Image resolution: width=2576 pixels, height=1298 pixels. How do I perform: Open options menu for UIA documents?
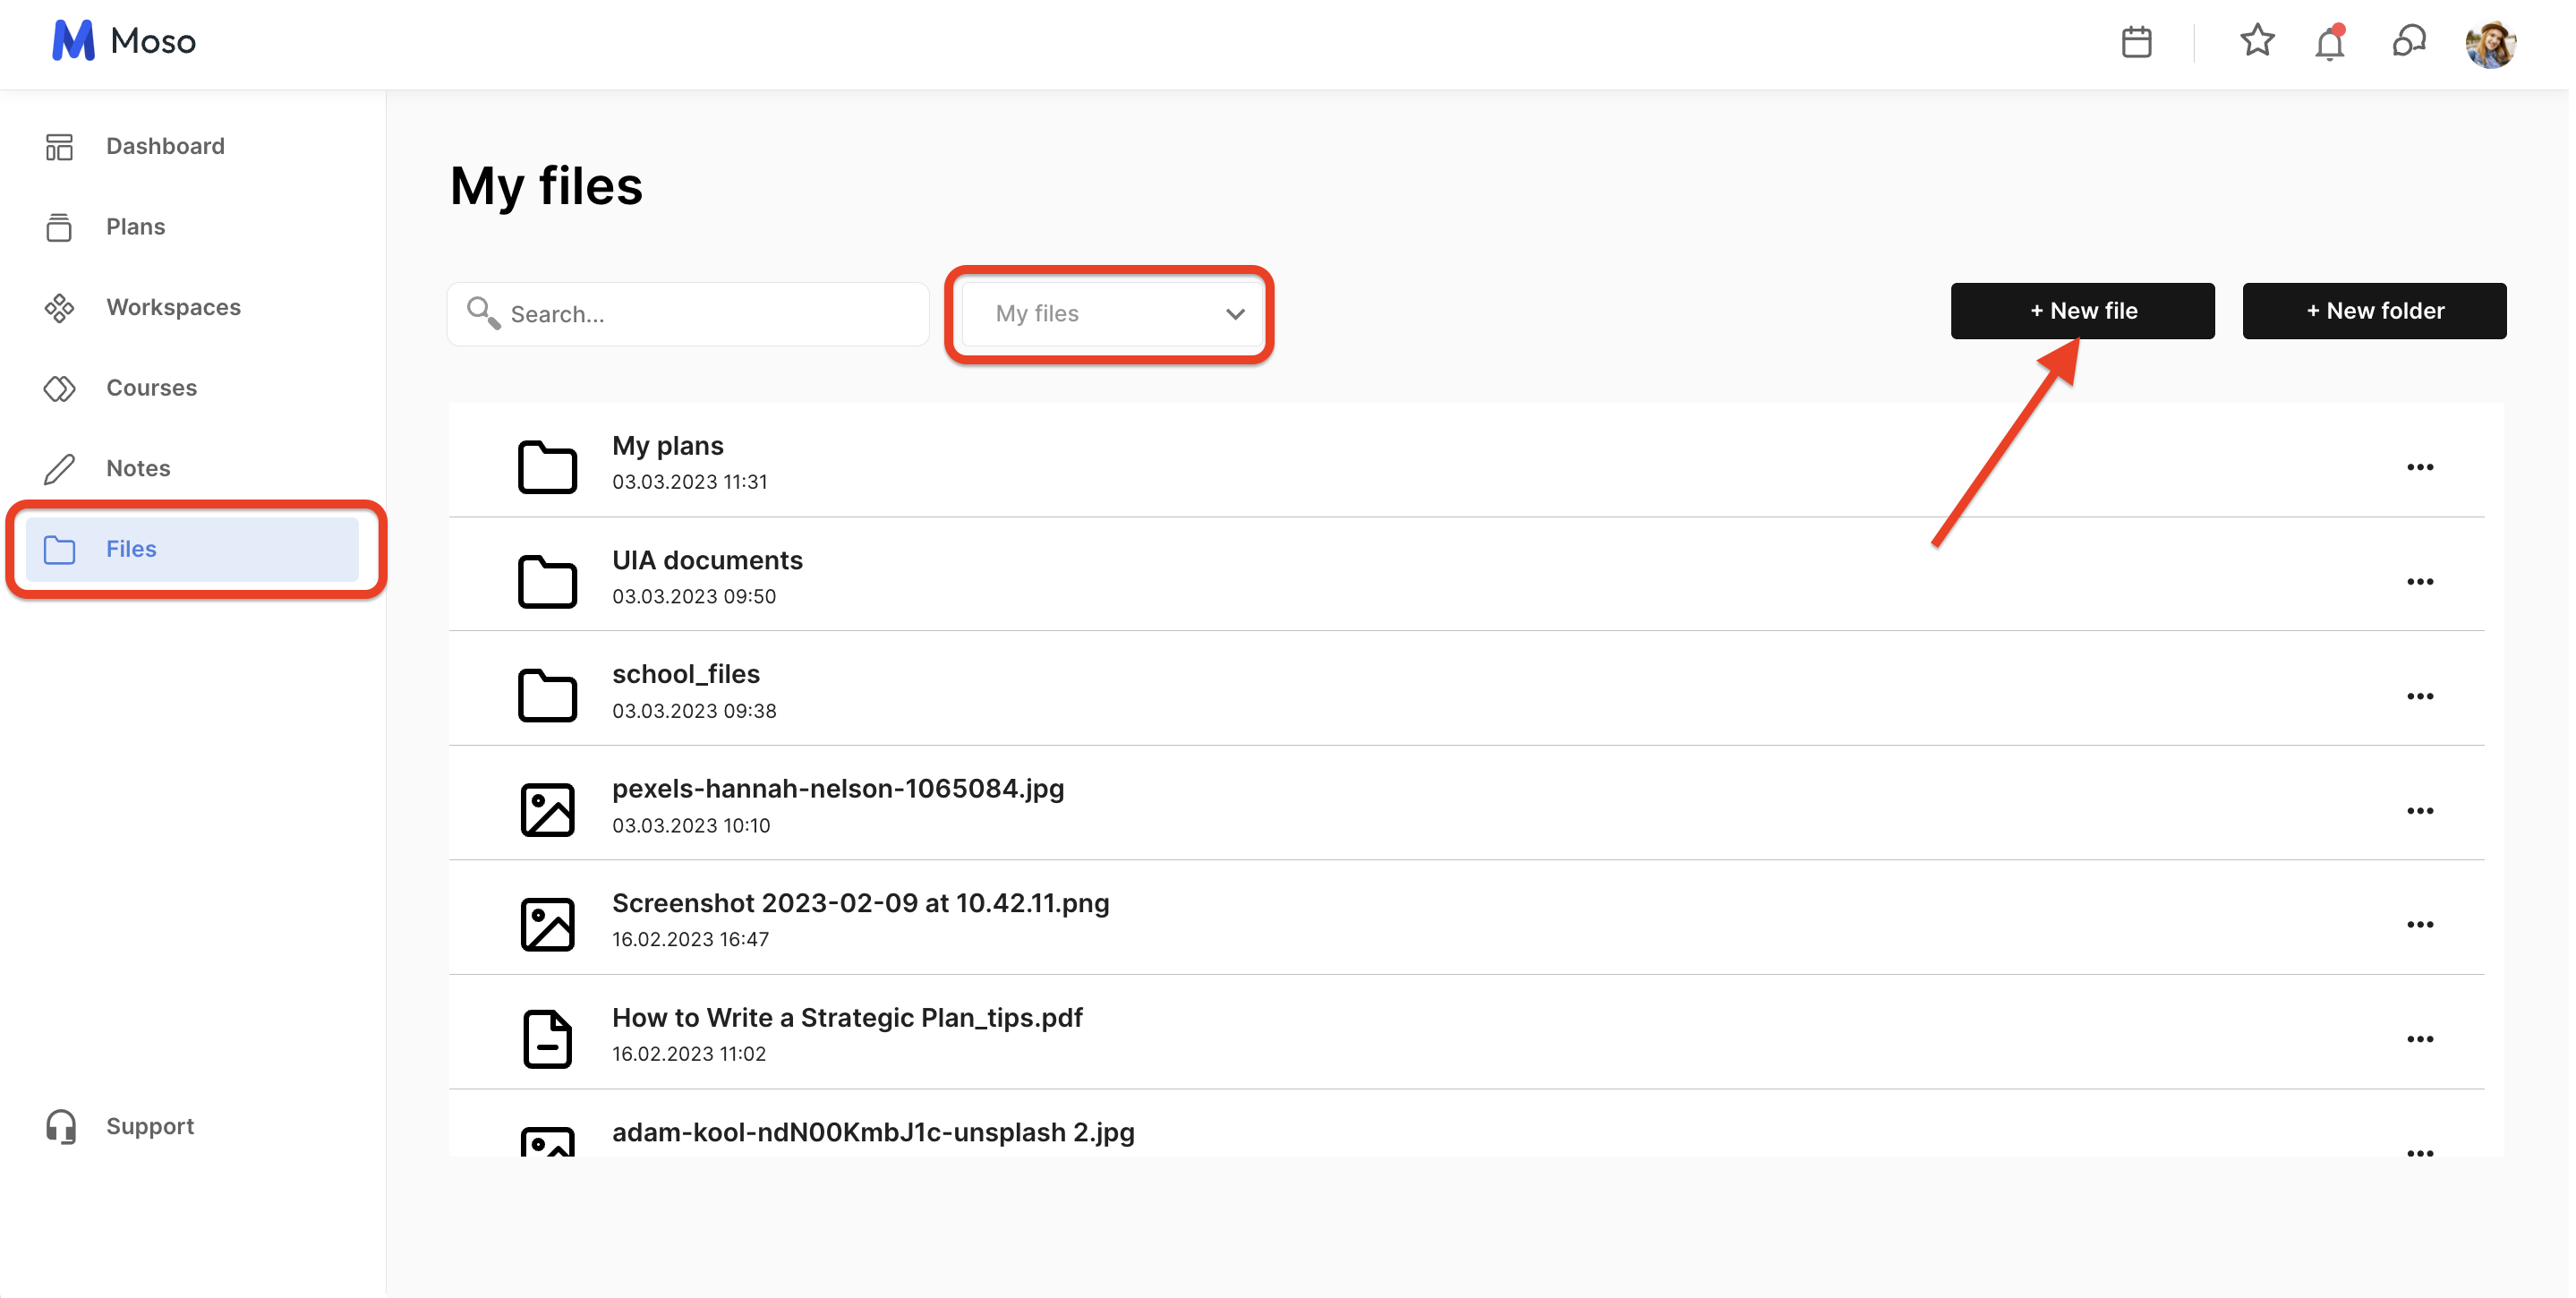(2419, 581)
